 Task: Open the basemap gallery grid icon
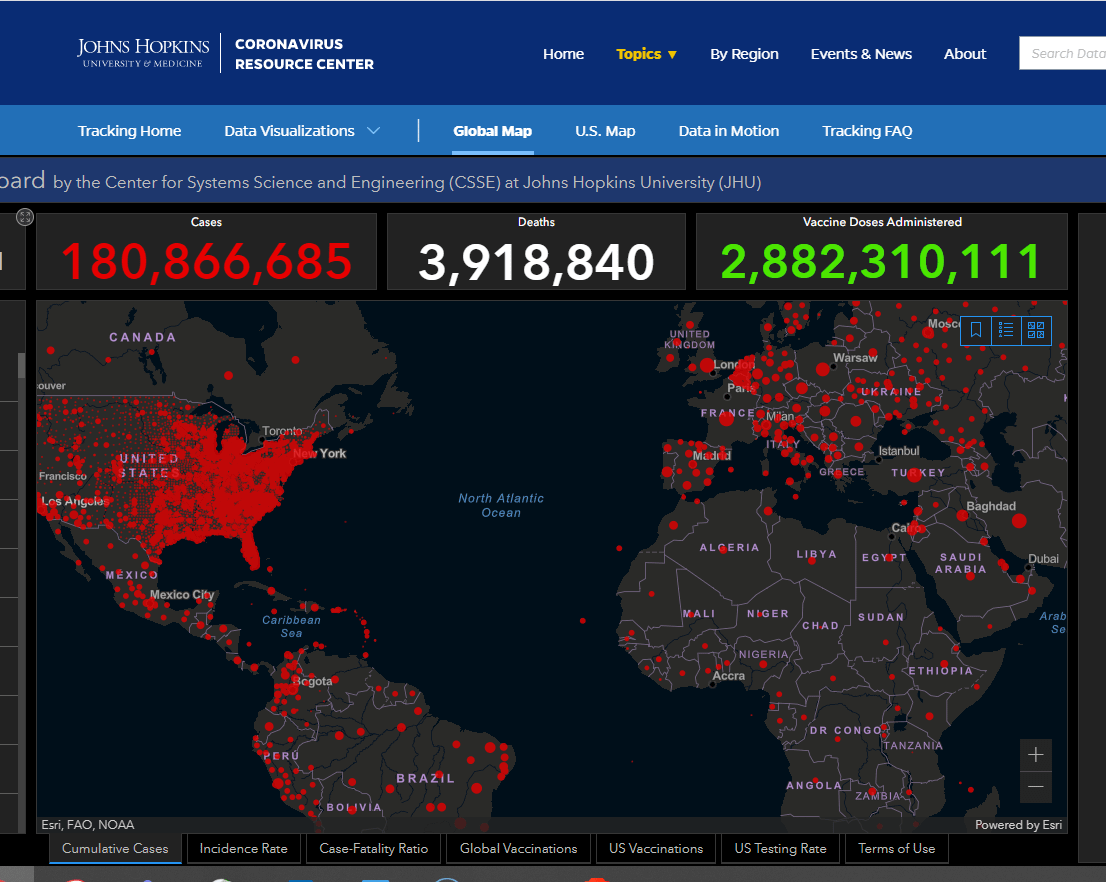(x=1036, y=330)
